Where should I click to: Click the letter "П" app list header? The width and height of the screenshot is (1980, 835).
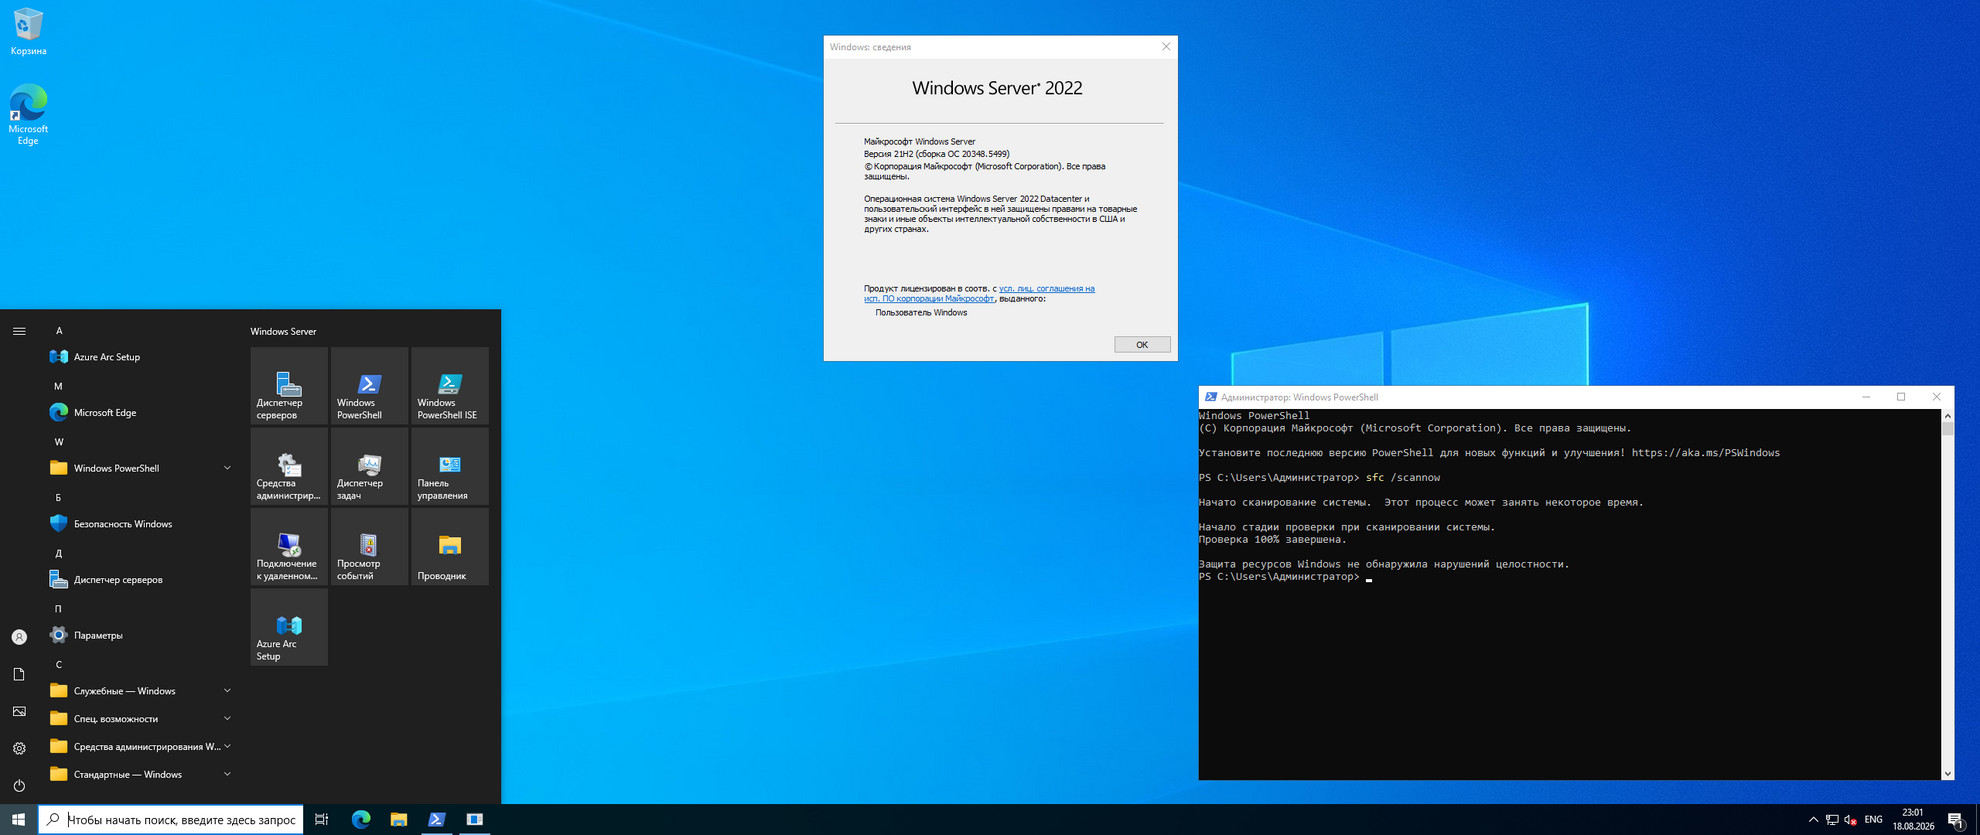pyautogui.click(x=58, y=608)
